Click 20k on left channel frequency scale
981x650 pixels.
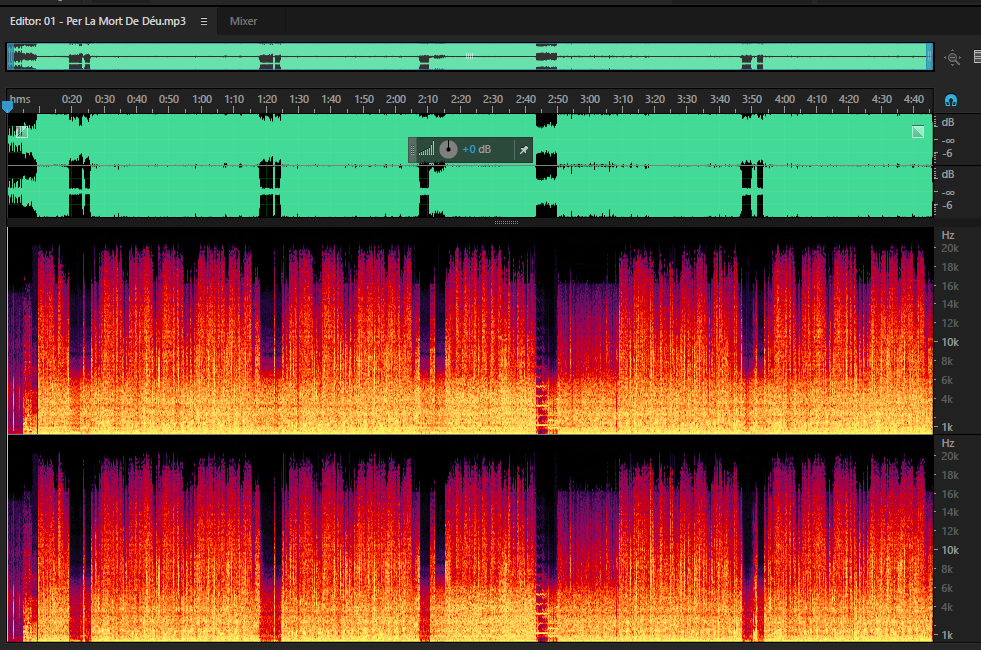pyautogui.click(x=950, y=248)
